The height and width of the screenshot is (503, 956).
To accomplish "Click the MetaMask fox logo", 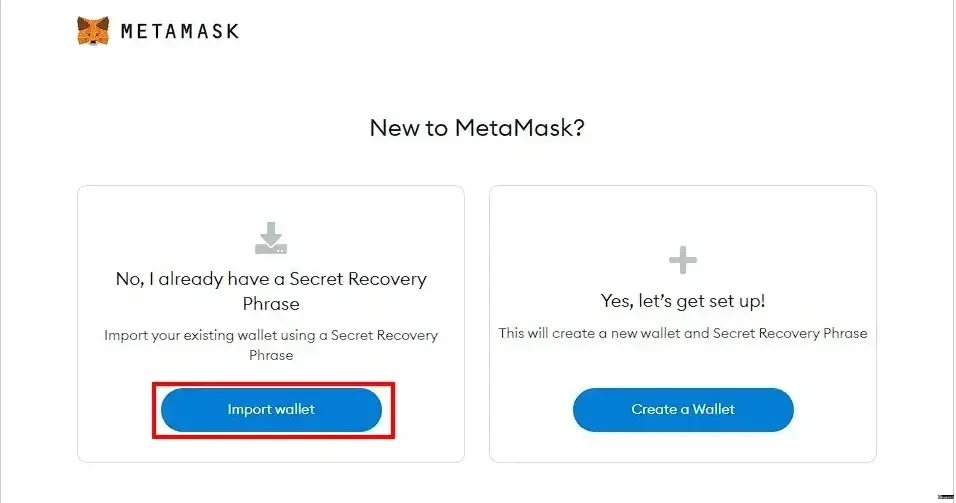I will [x=93, y=30].
